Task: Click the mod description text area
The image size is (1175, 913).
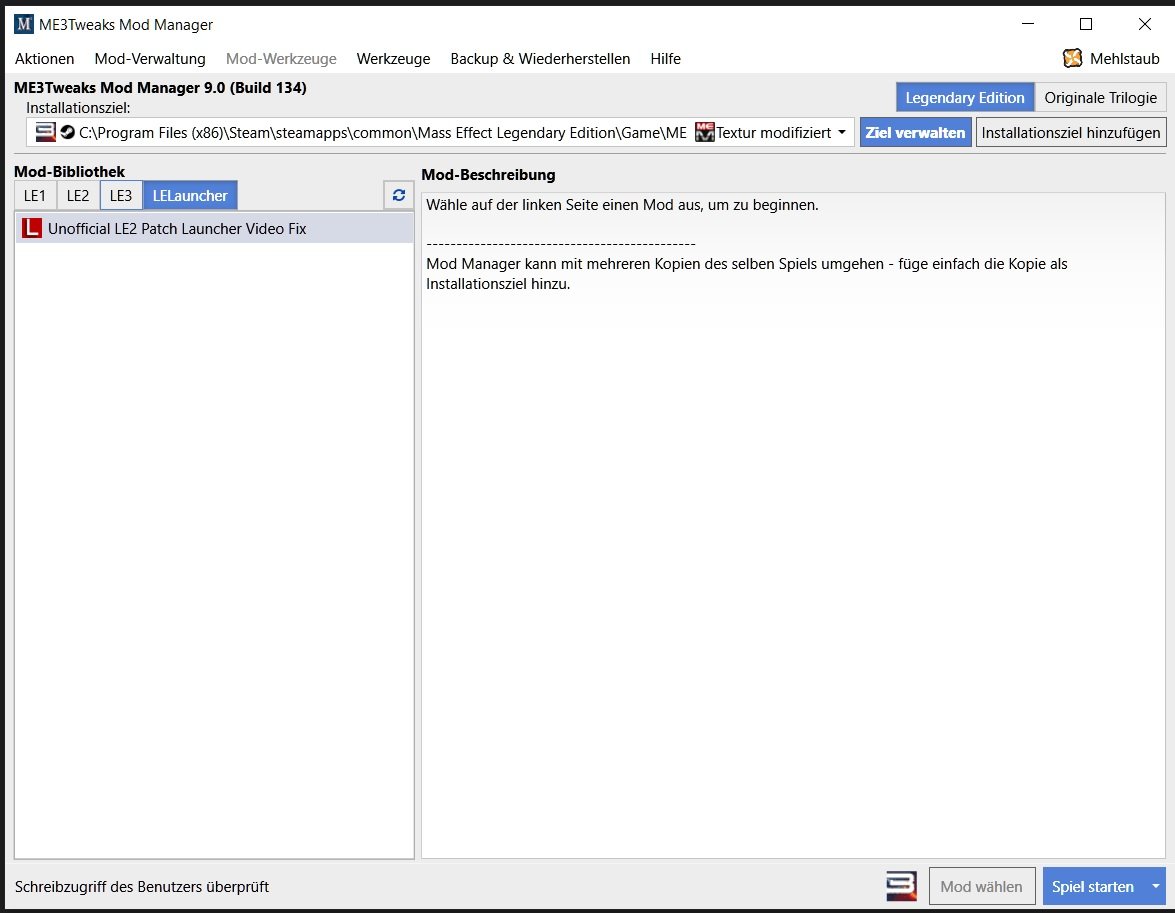Action: 793,525
